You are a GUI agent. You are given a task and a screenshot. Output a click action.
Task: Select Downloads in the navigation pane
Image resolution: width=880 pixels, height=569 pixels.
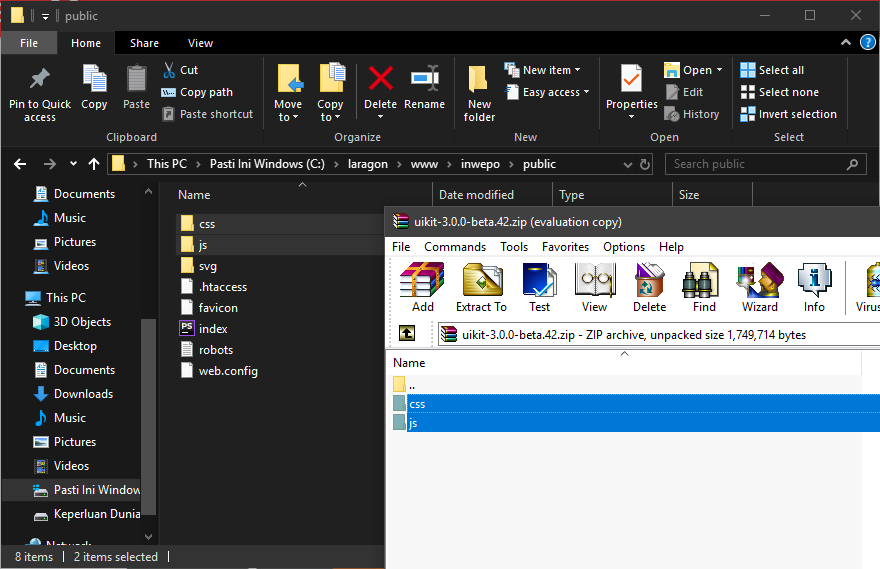click(83, 394)
